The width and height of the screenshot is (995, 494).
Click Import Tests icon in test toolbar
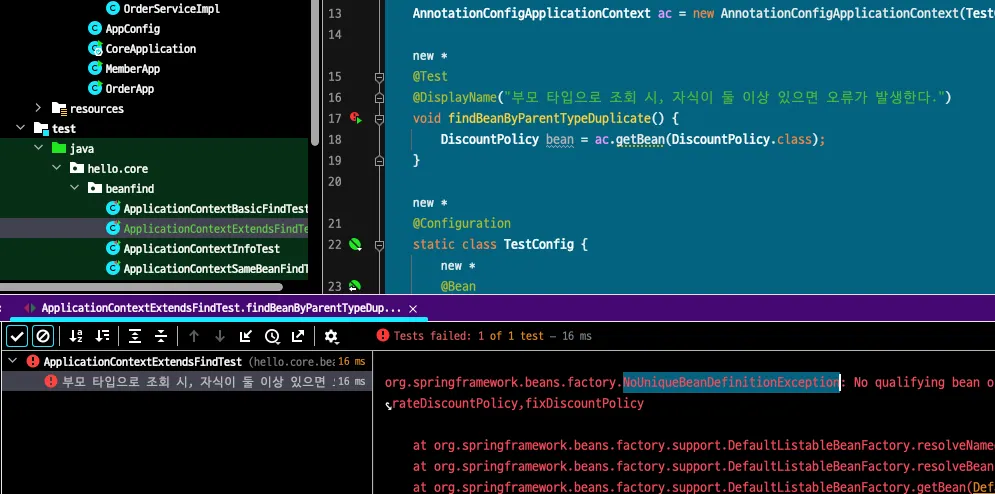point(246,336)
